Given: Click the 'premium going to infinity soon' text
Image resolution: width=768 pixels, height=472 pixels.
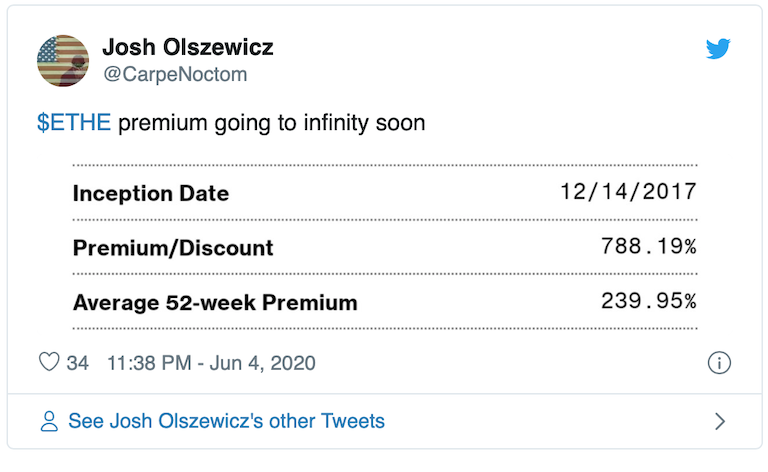Looking at the screenshot, I should click(x=272, y=124).
